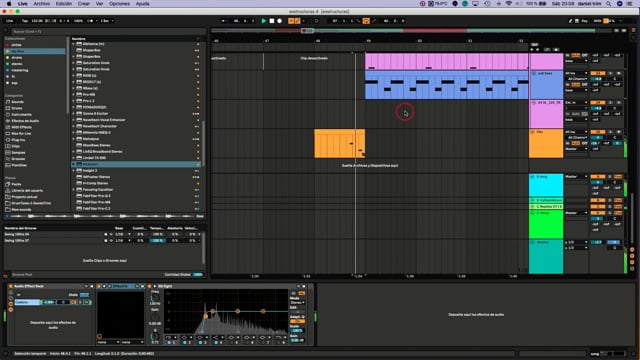The width and height of the screenshot is (640, 360).
Task: Select the Plug-ins category
Action: tap(18, 140)
